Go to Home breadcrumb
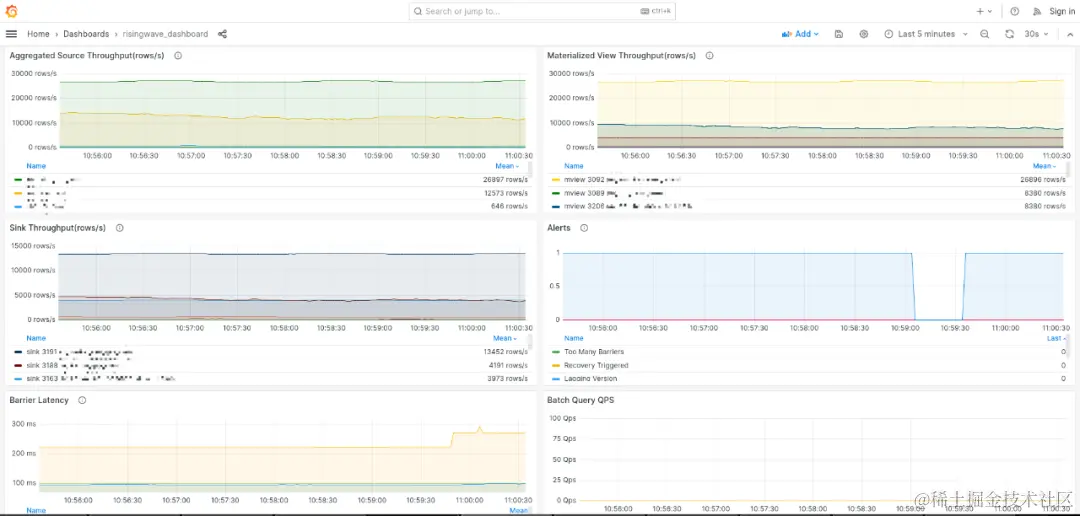 tap(38, 34)
